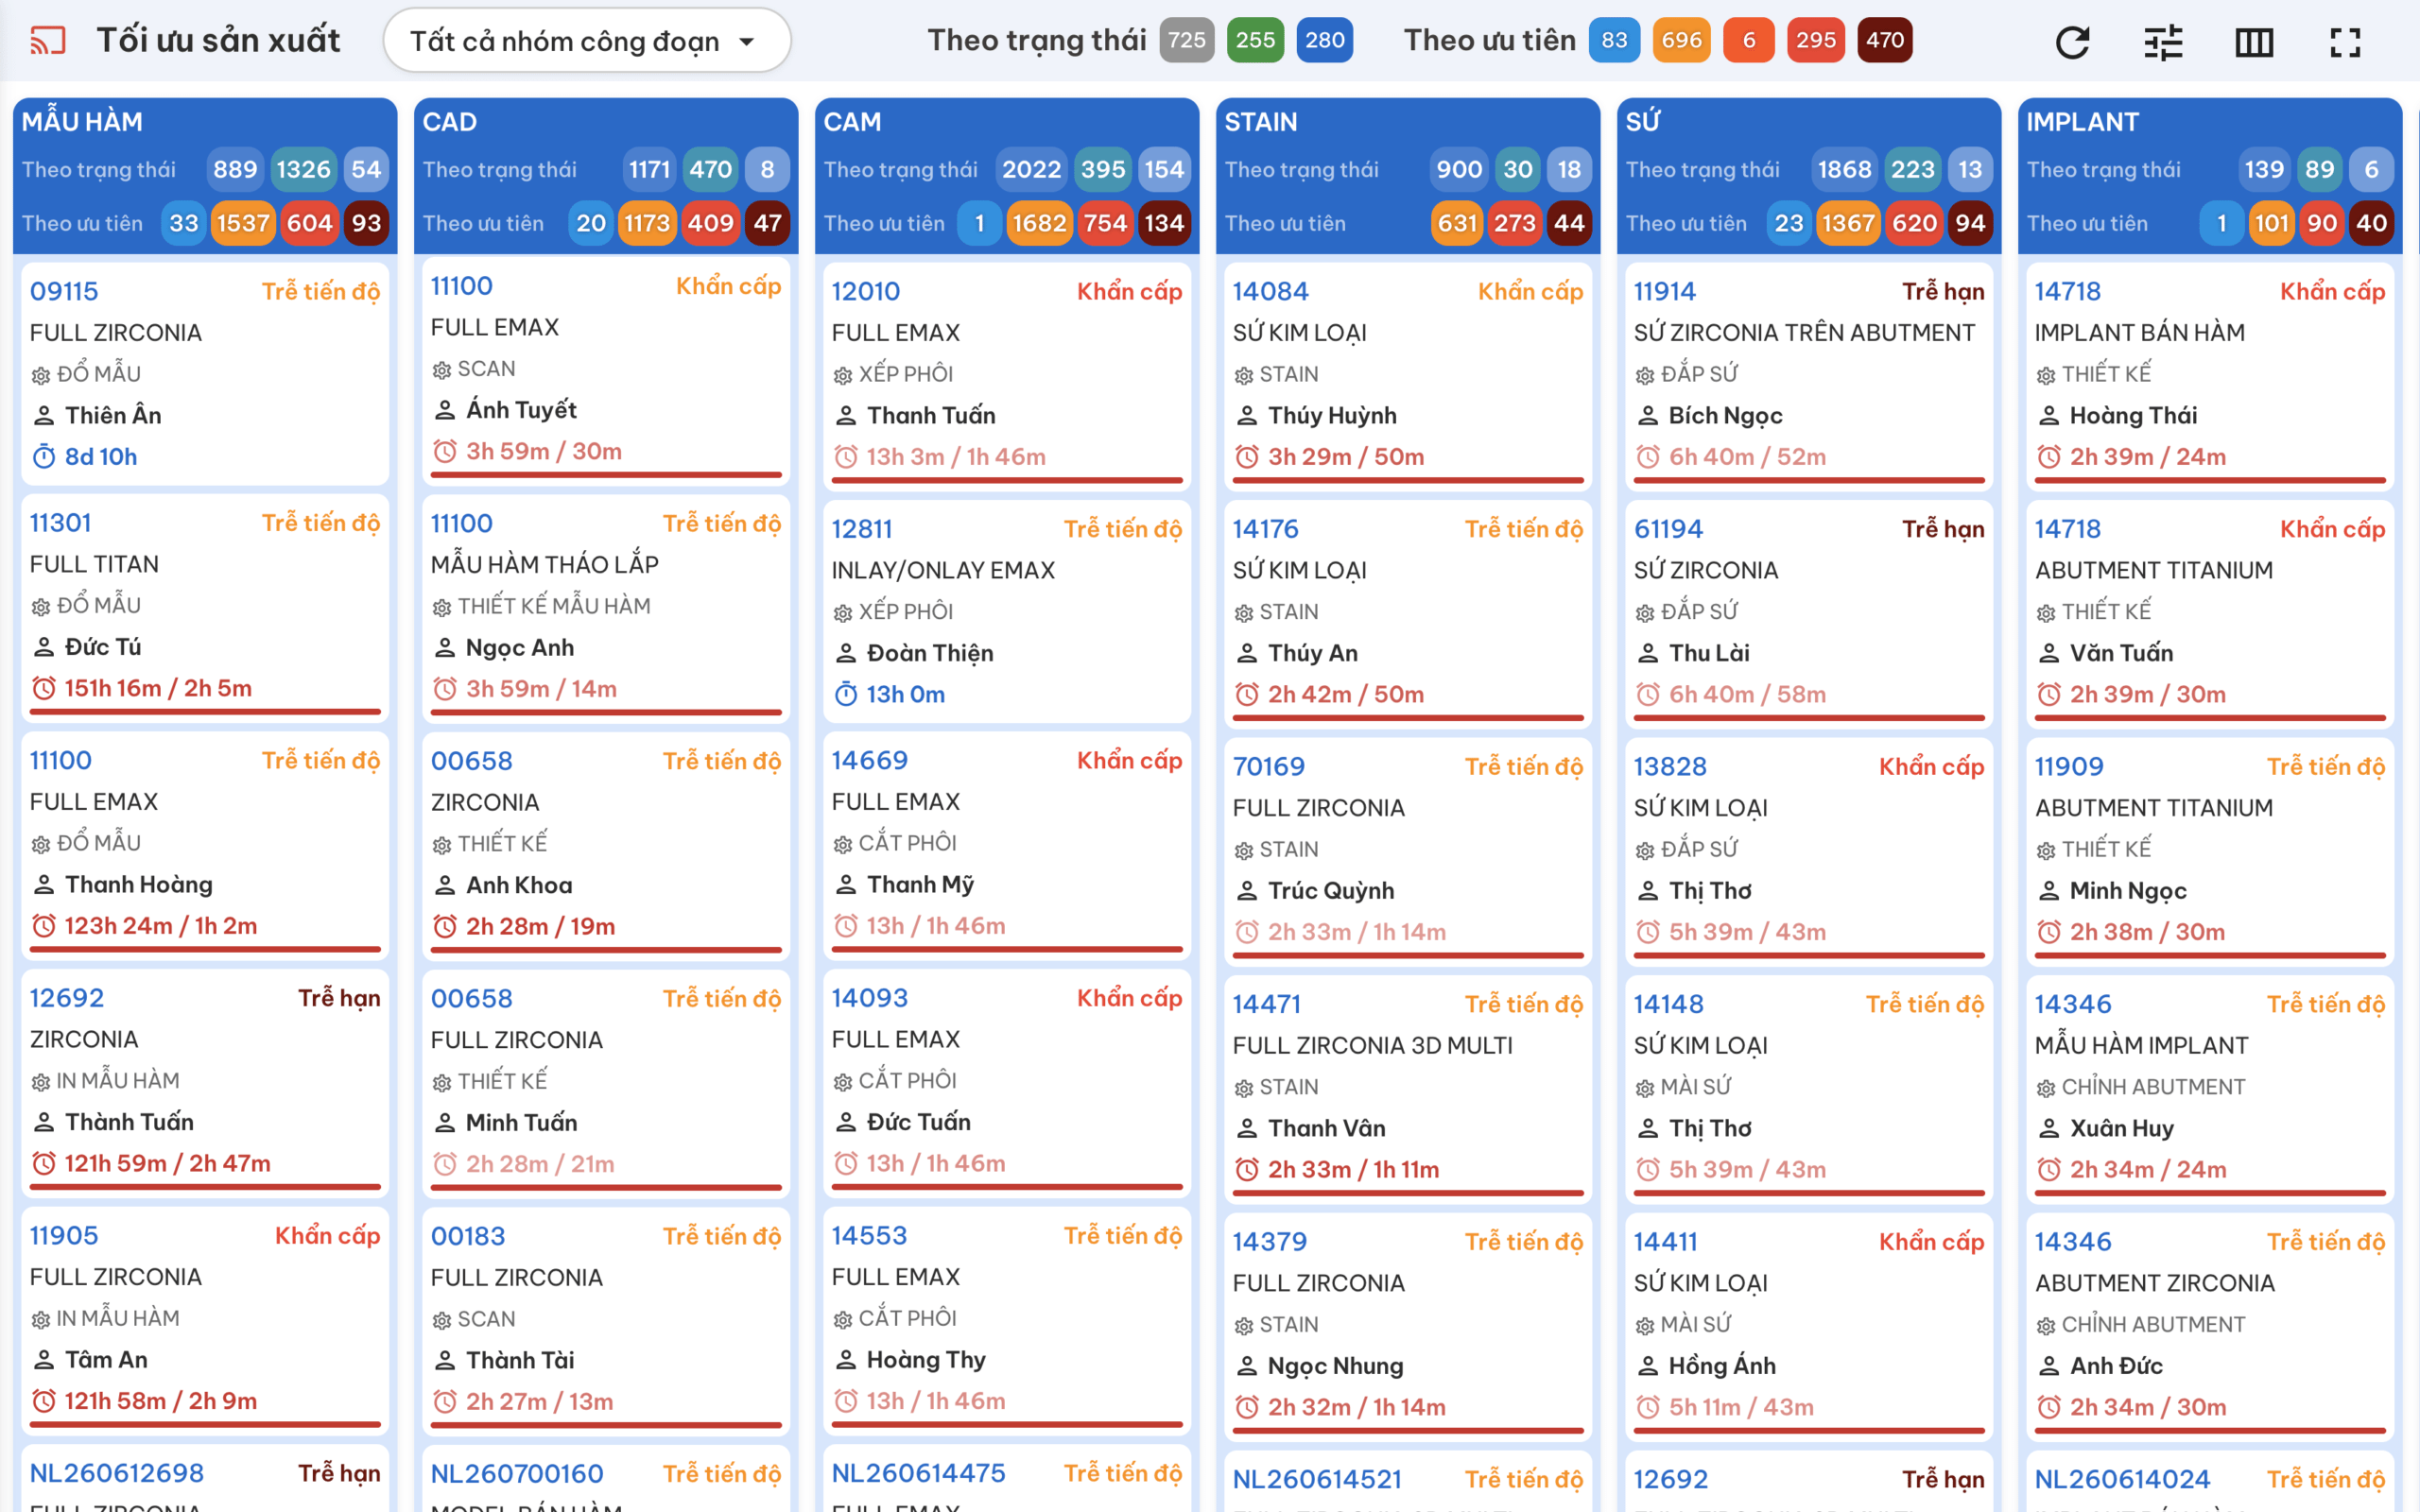Viewport: 2420px width, 1512px height.
Task: Toggle the gray 725 status filter badge
Action: (x=1186, y=40)
